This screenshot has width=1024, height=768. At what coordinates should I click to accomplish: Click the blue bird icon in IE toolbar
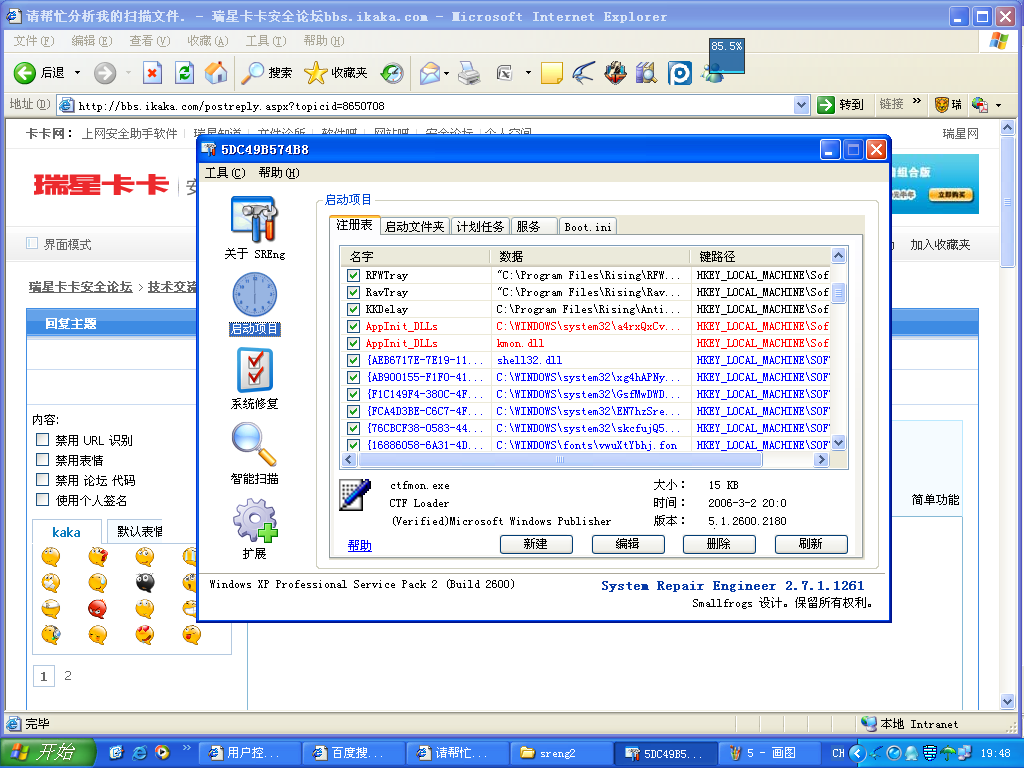(x=583, y=72)
